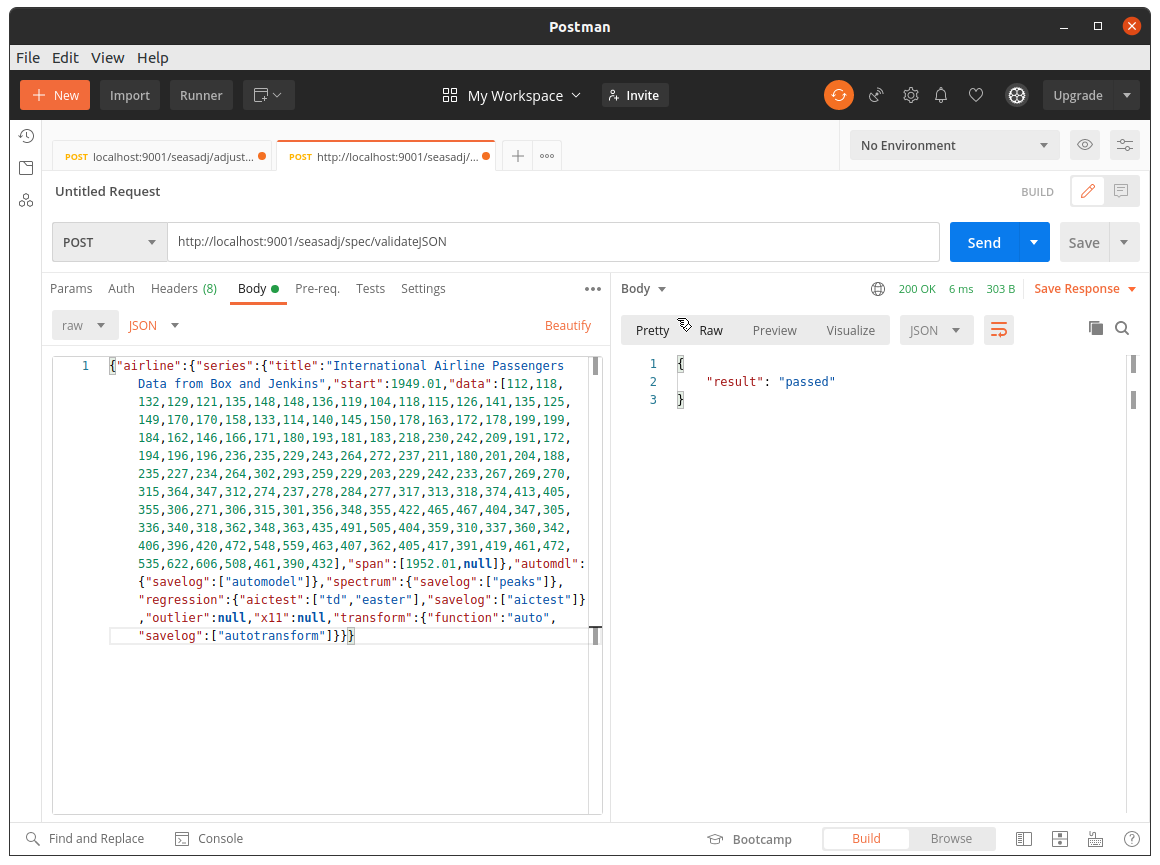This screenshot has height=865, width=1160.
Task: Expand the No Environment dropdown
Action: [954, 145]
